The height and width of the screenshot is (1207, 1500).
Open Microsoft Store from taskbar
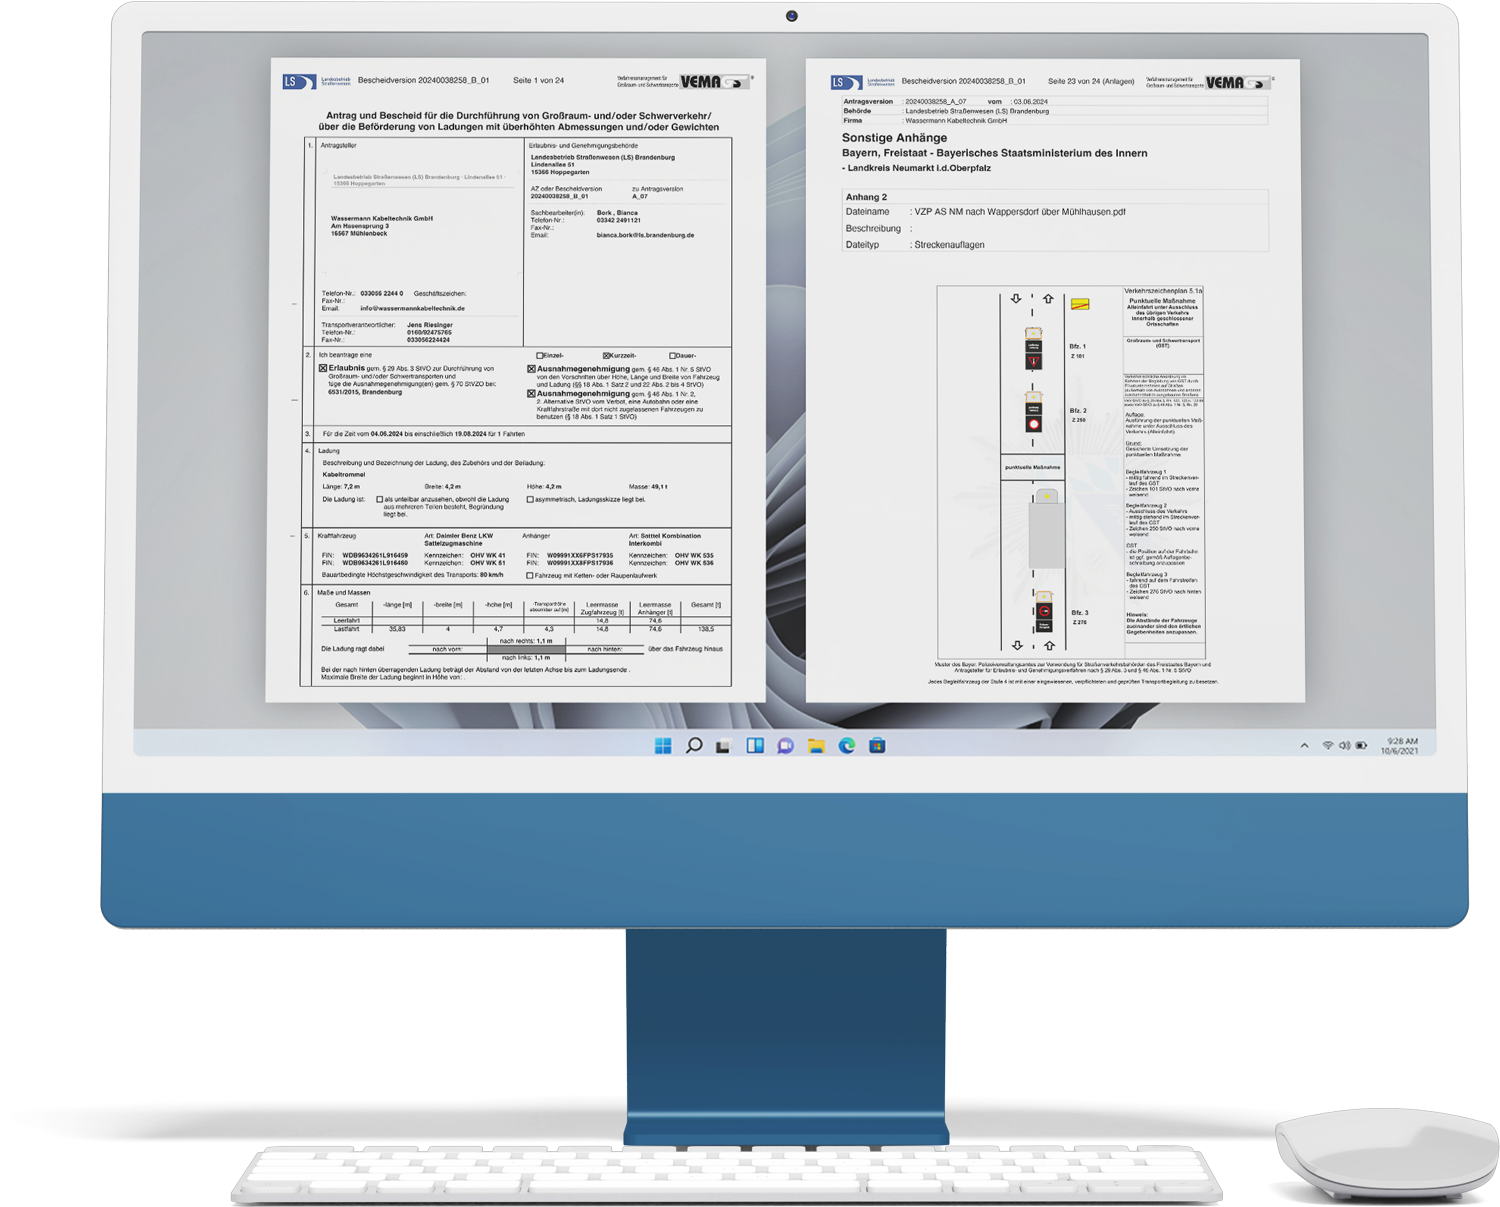[x=877, y=746]
